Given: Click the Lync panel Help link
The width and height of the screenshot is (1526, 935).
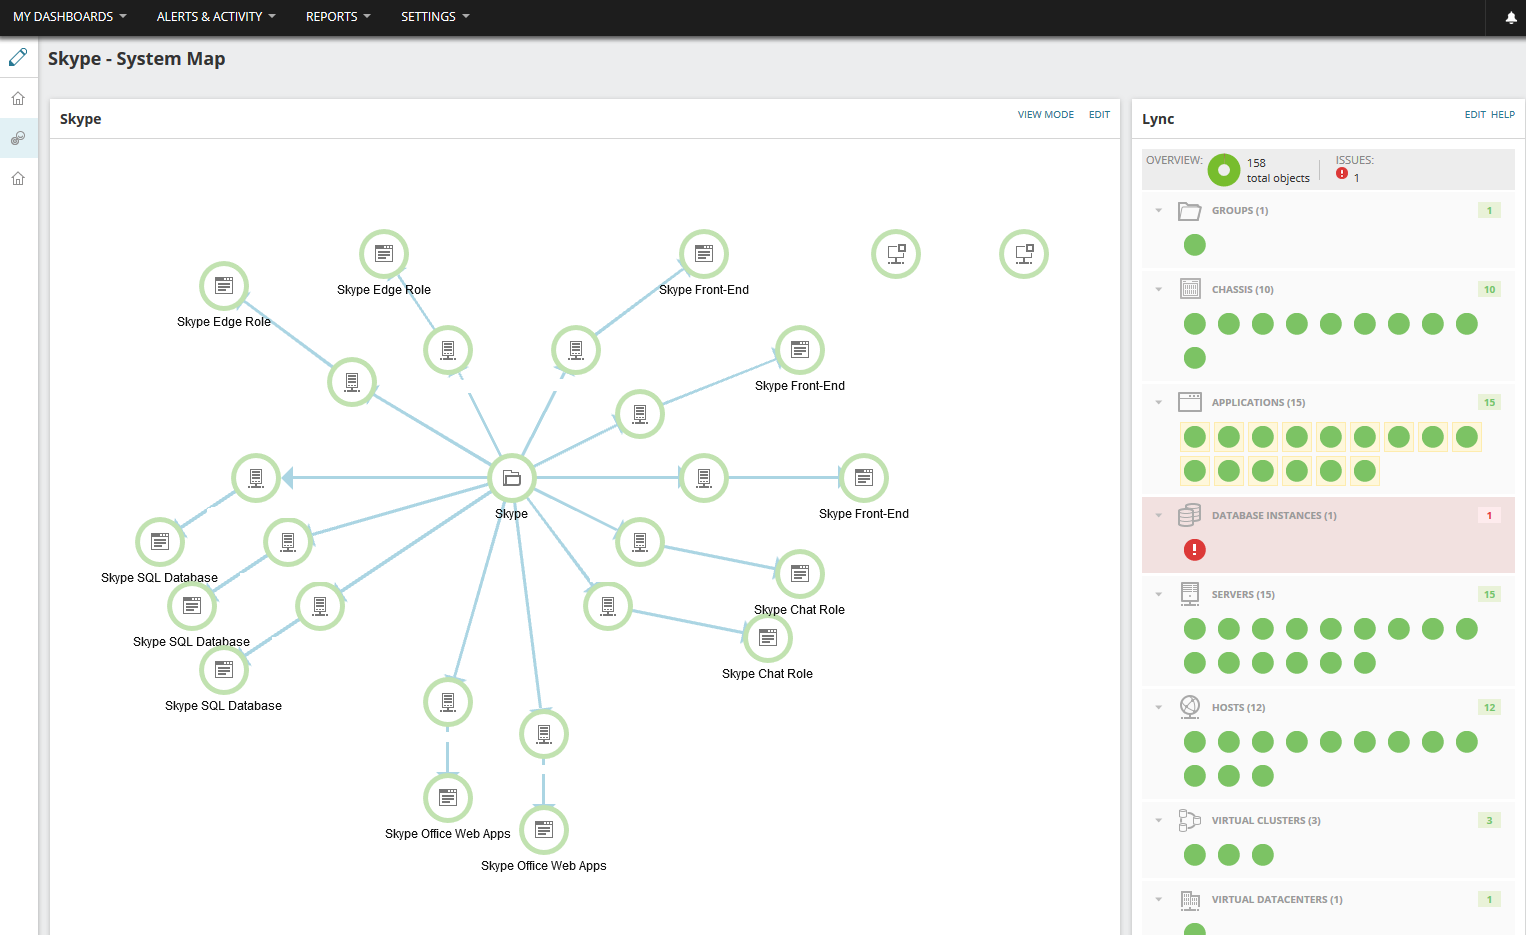Looking at the screenshot, I should click(1503, 115).
